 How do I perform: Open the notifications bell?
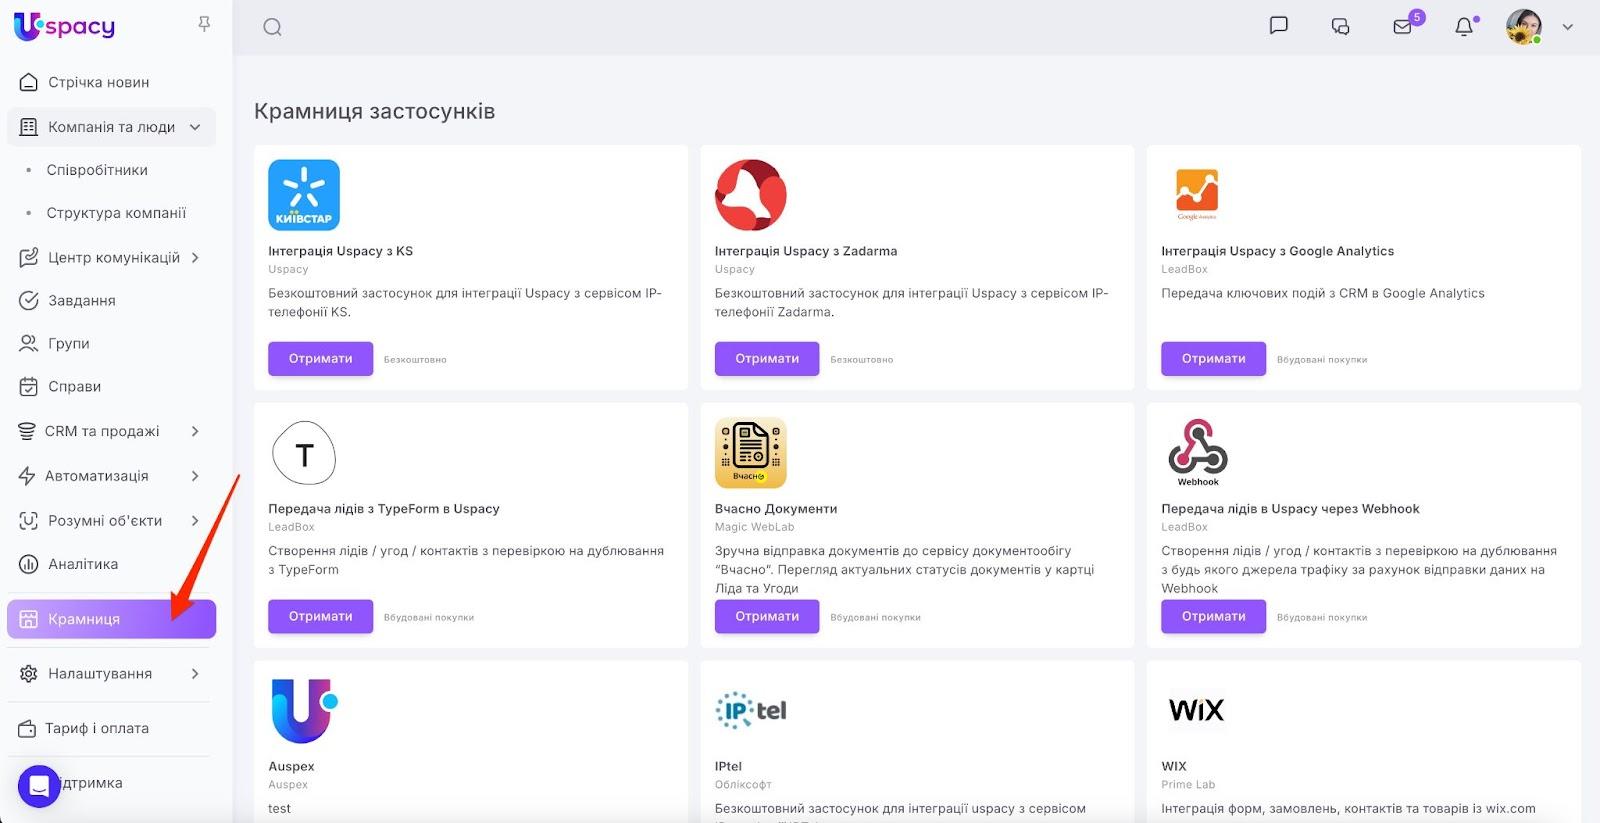point(1464,27)
